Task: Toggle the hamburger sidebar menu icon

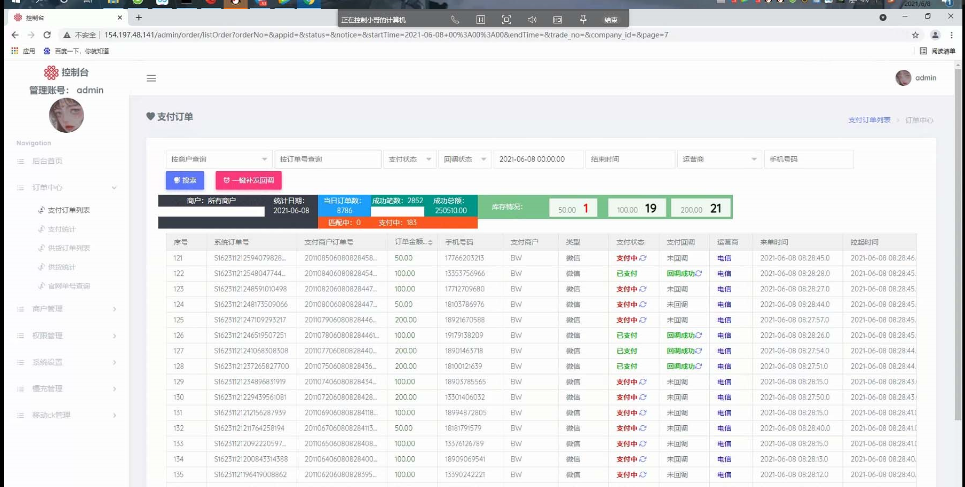Action: pos(151,78)
